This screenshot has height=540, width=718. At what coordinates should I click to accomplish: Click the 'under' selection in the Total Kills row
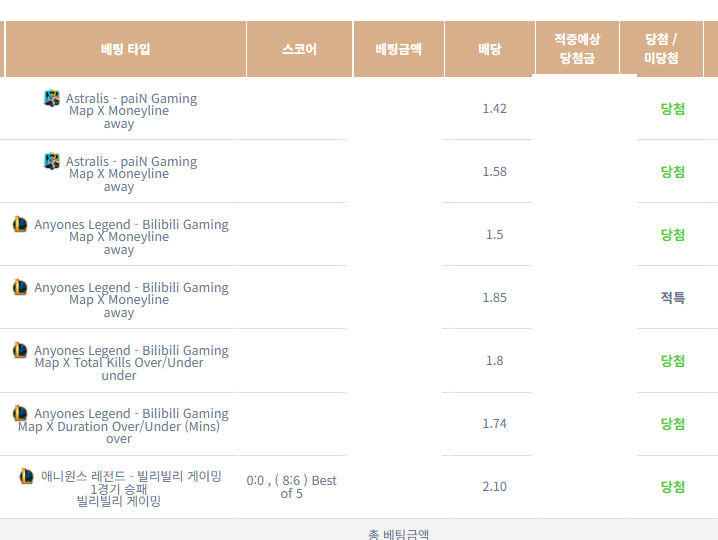click(x=119, y=376)
